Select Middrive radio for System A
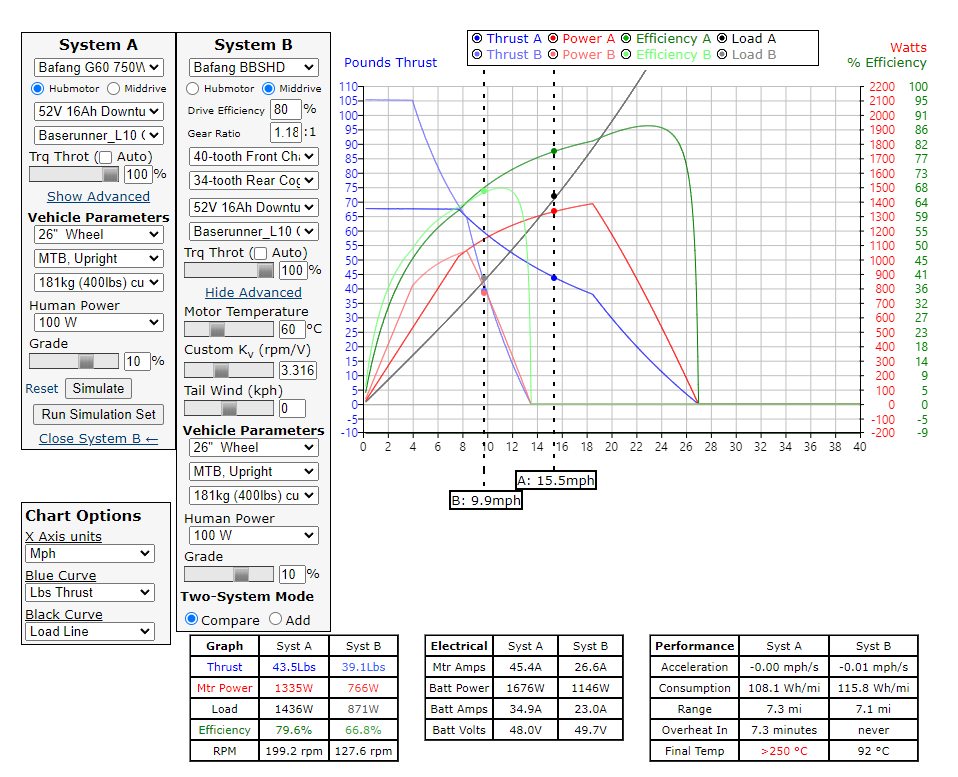The height and width of the screenshot is (777, 958). [114, 89]
